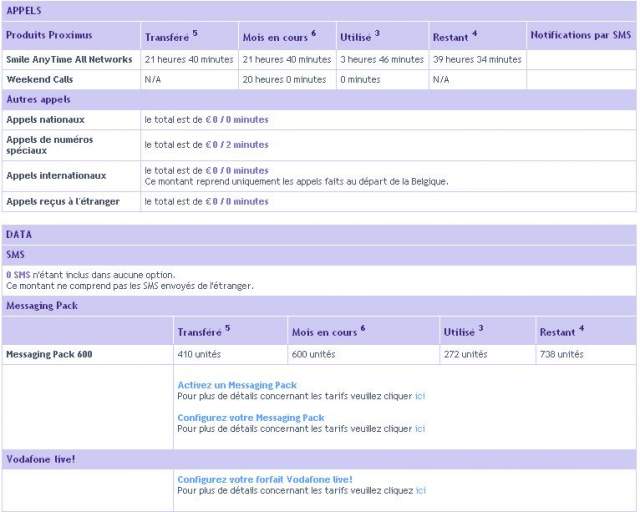Click 'ici' below 'Activez un Messaging Pack'
The height and width of the screenshot is (512, 640).
coord(420,396)
